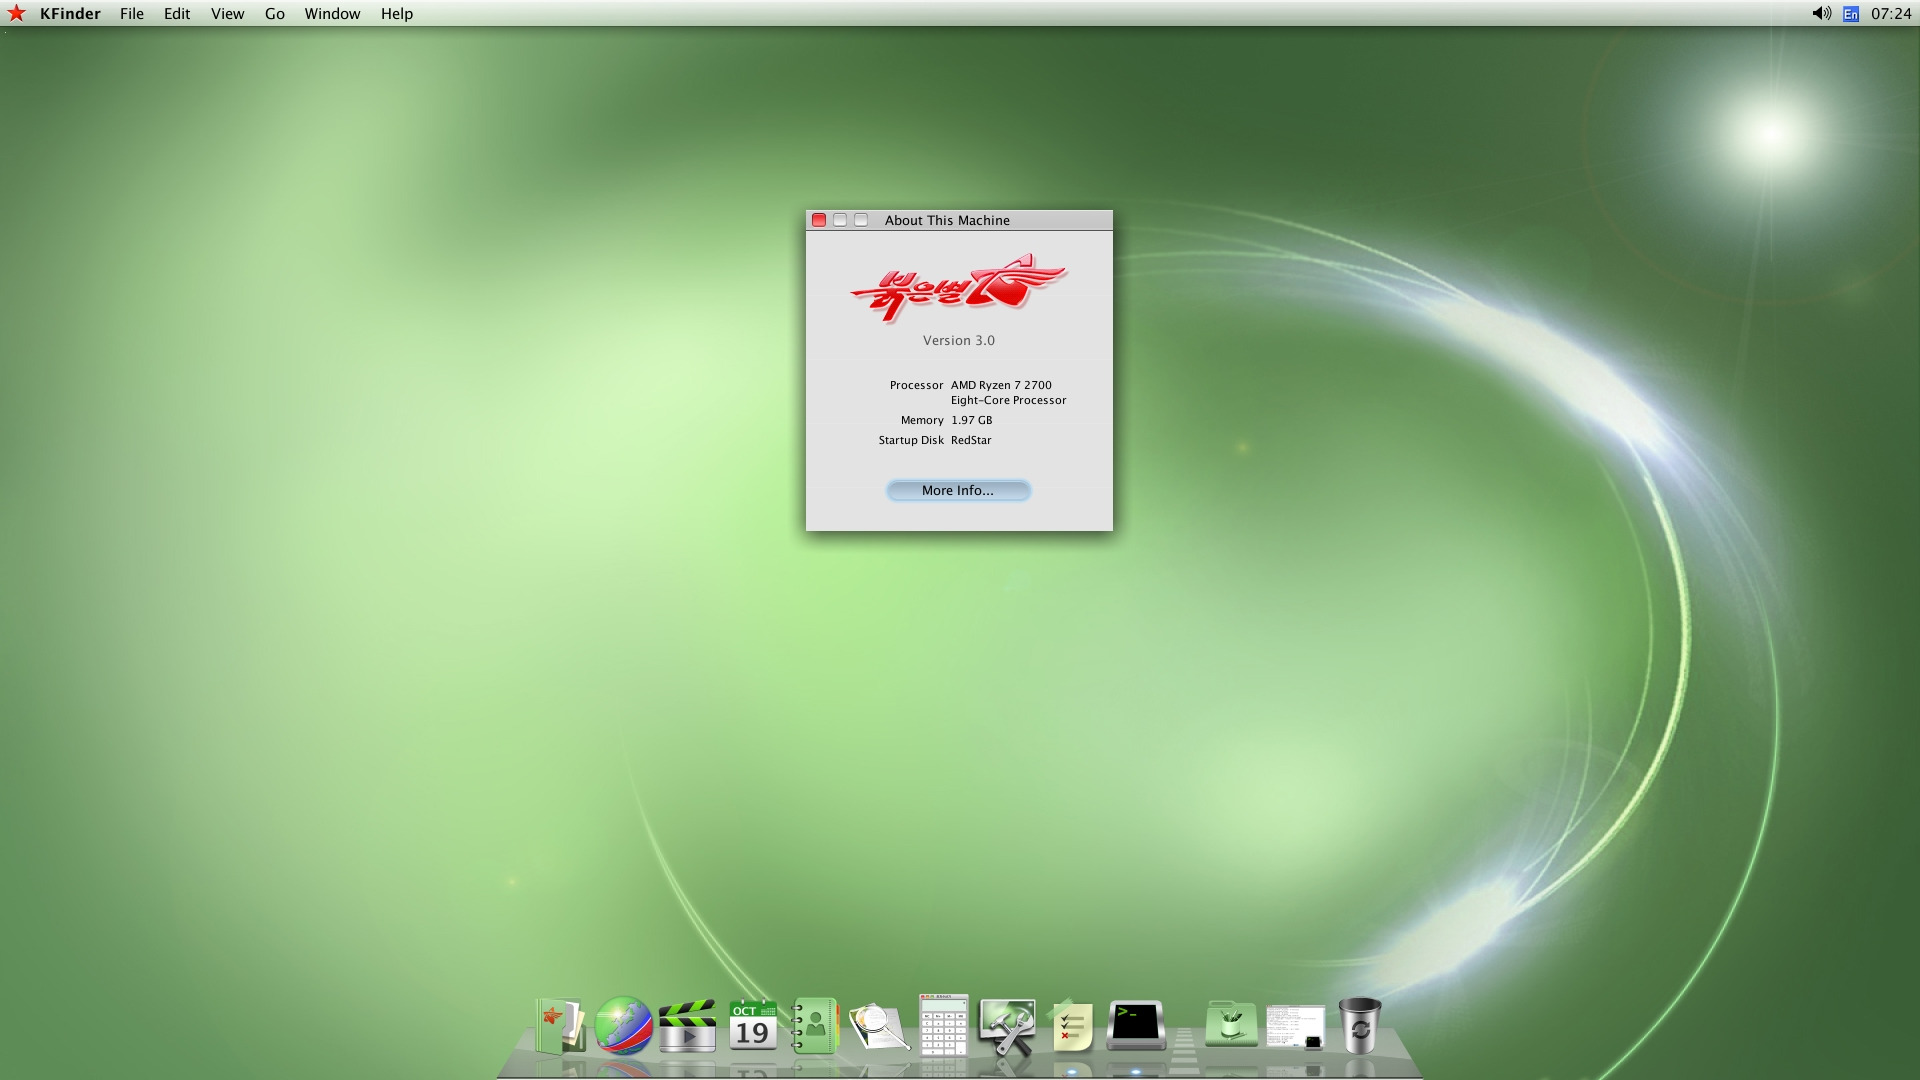Launch the terminal from the dock

coord(1136,1026)
